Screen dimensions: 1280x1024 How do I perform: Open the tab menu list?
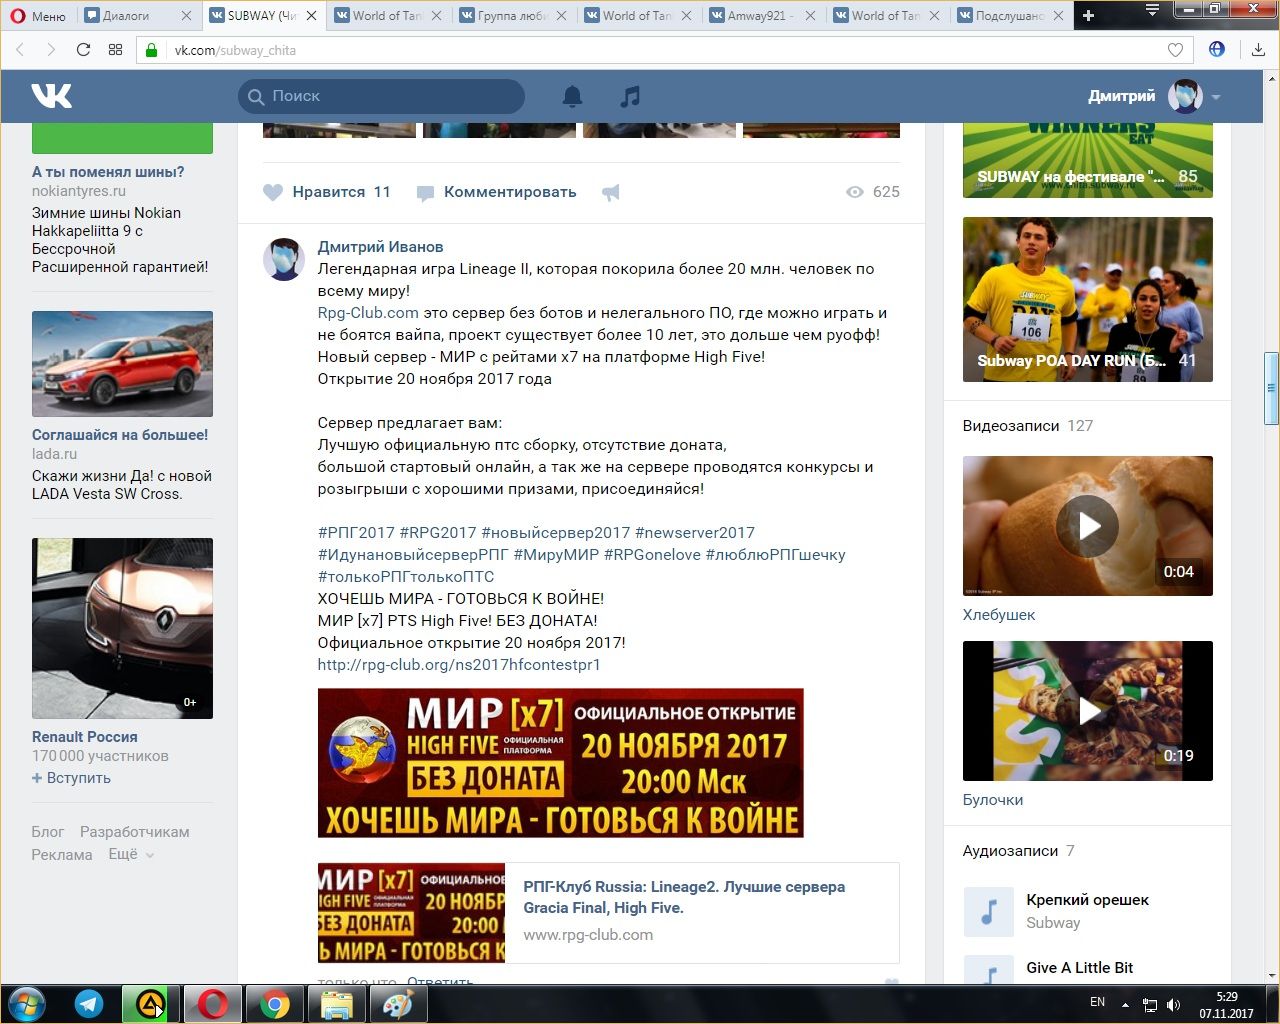click(1152, 11)
